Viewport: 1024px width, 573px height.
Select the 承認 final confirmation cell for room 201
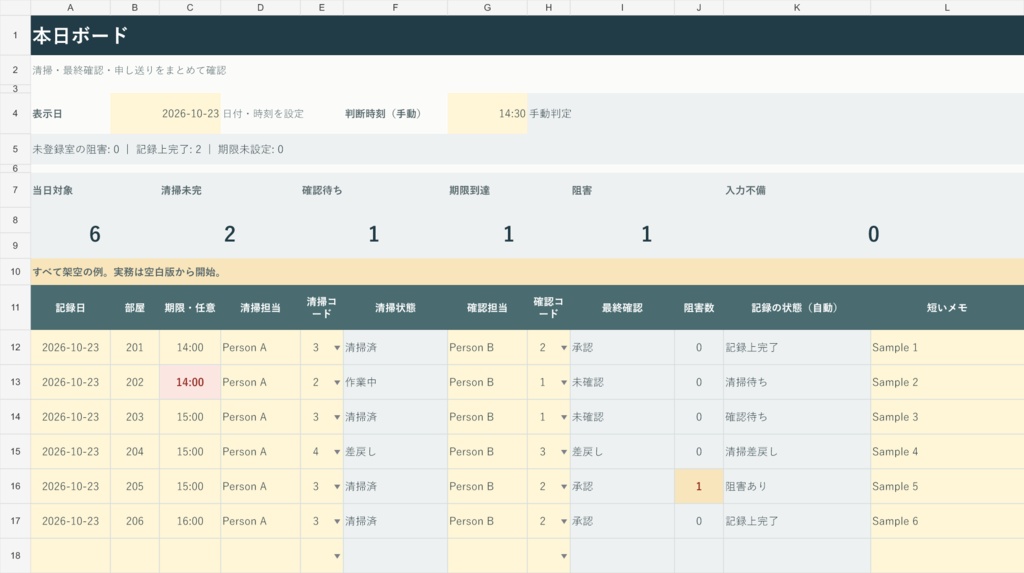(622, 348)
